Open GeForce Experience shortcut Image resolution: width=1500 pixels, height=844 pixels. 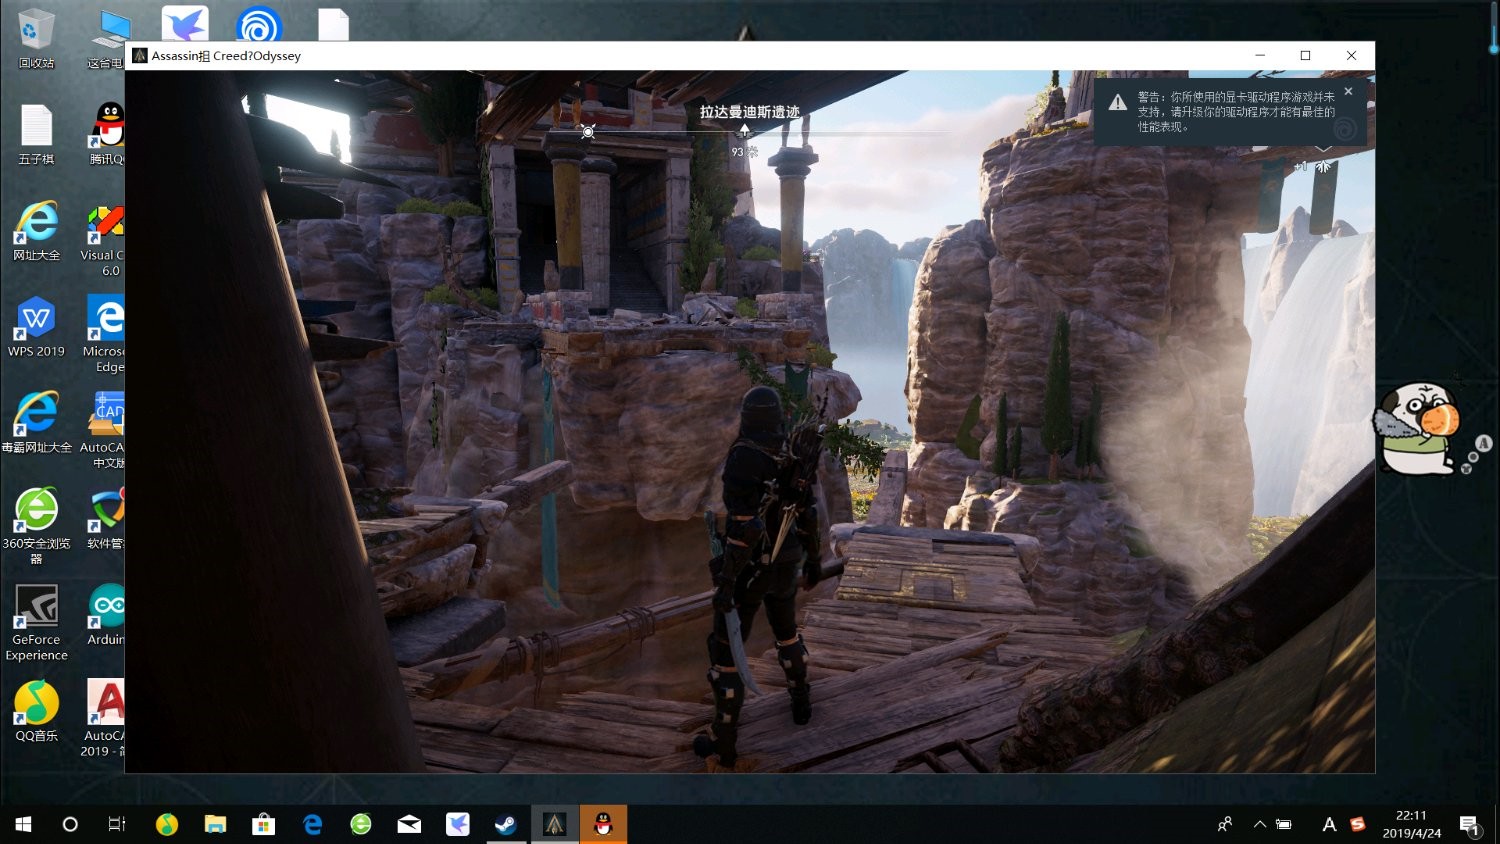pos(36,622)
